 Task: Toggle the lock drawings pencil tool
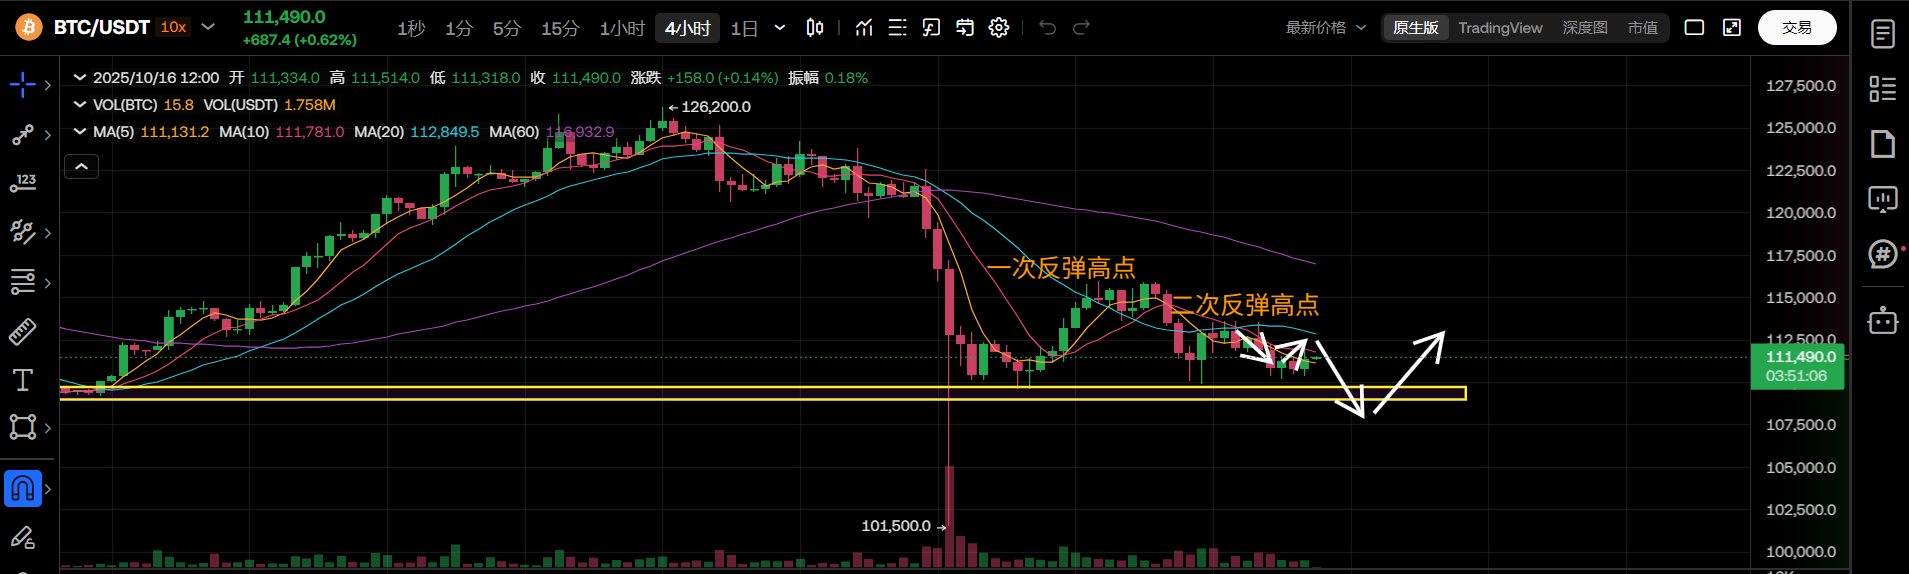click(23, 538)
